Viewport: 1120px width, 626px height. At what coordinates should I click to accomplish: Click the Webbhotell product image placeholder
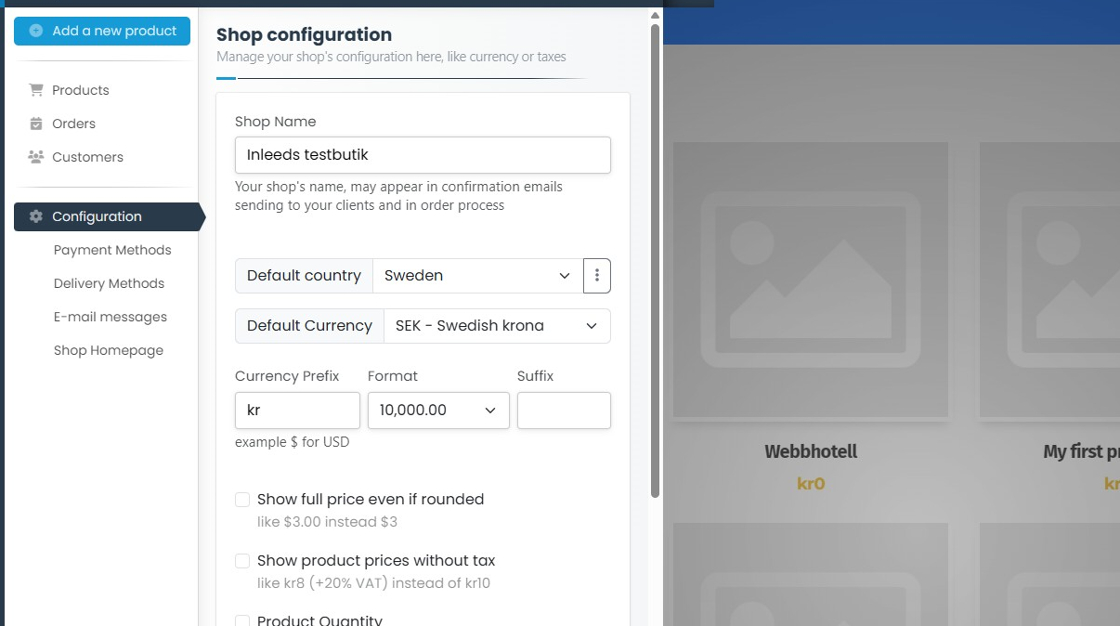pos(810,280)
